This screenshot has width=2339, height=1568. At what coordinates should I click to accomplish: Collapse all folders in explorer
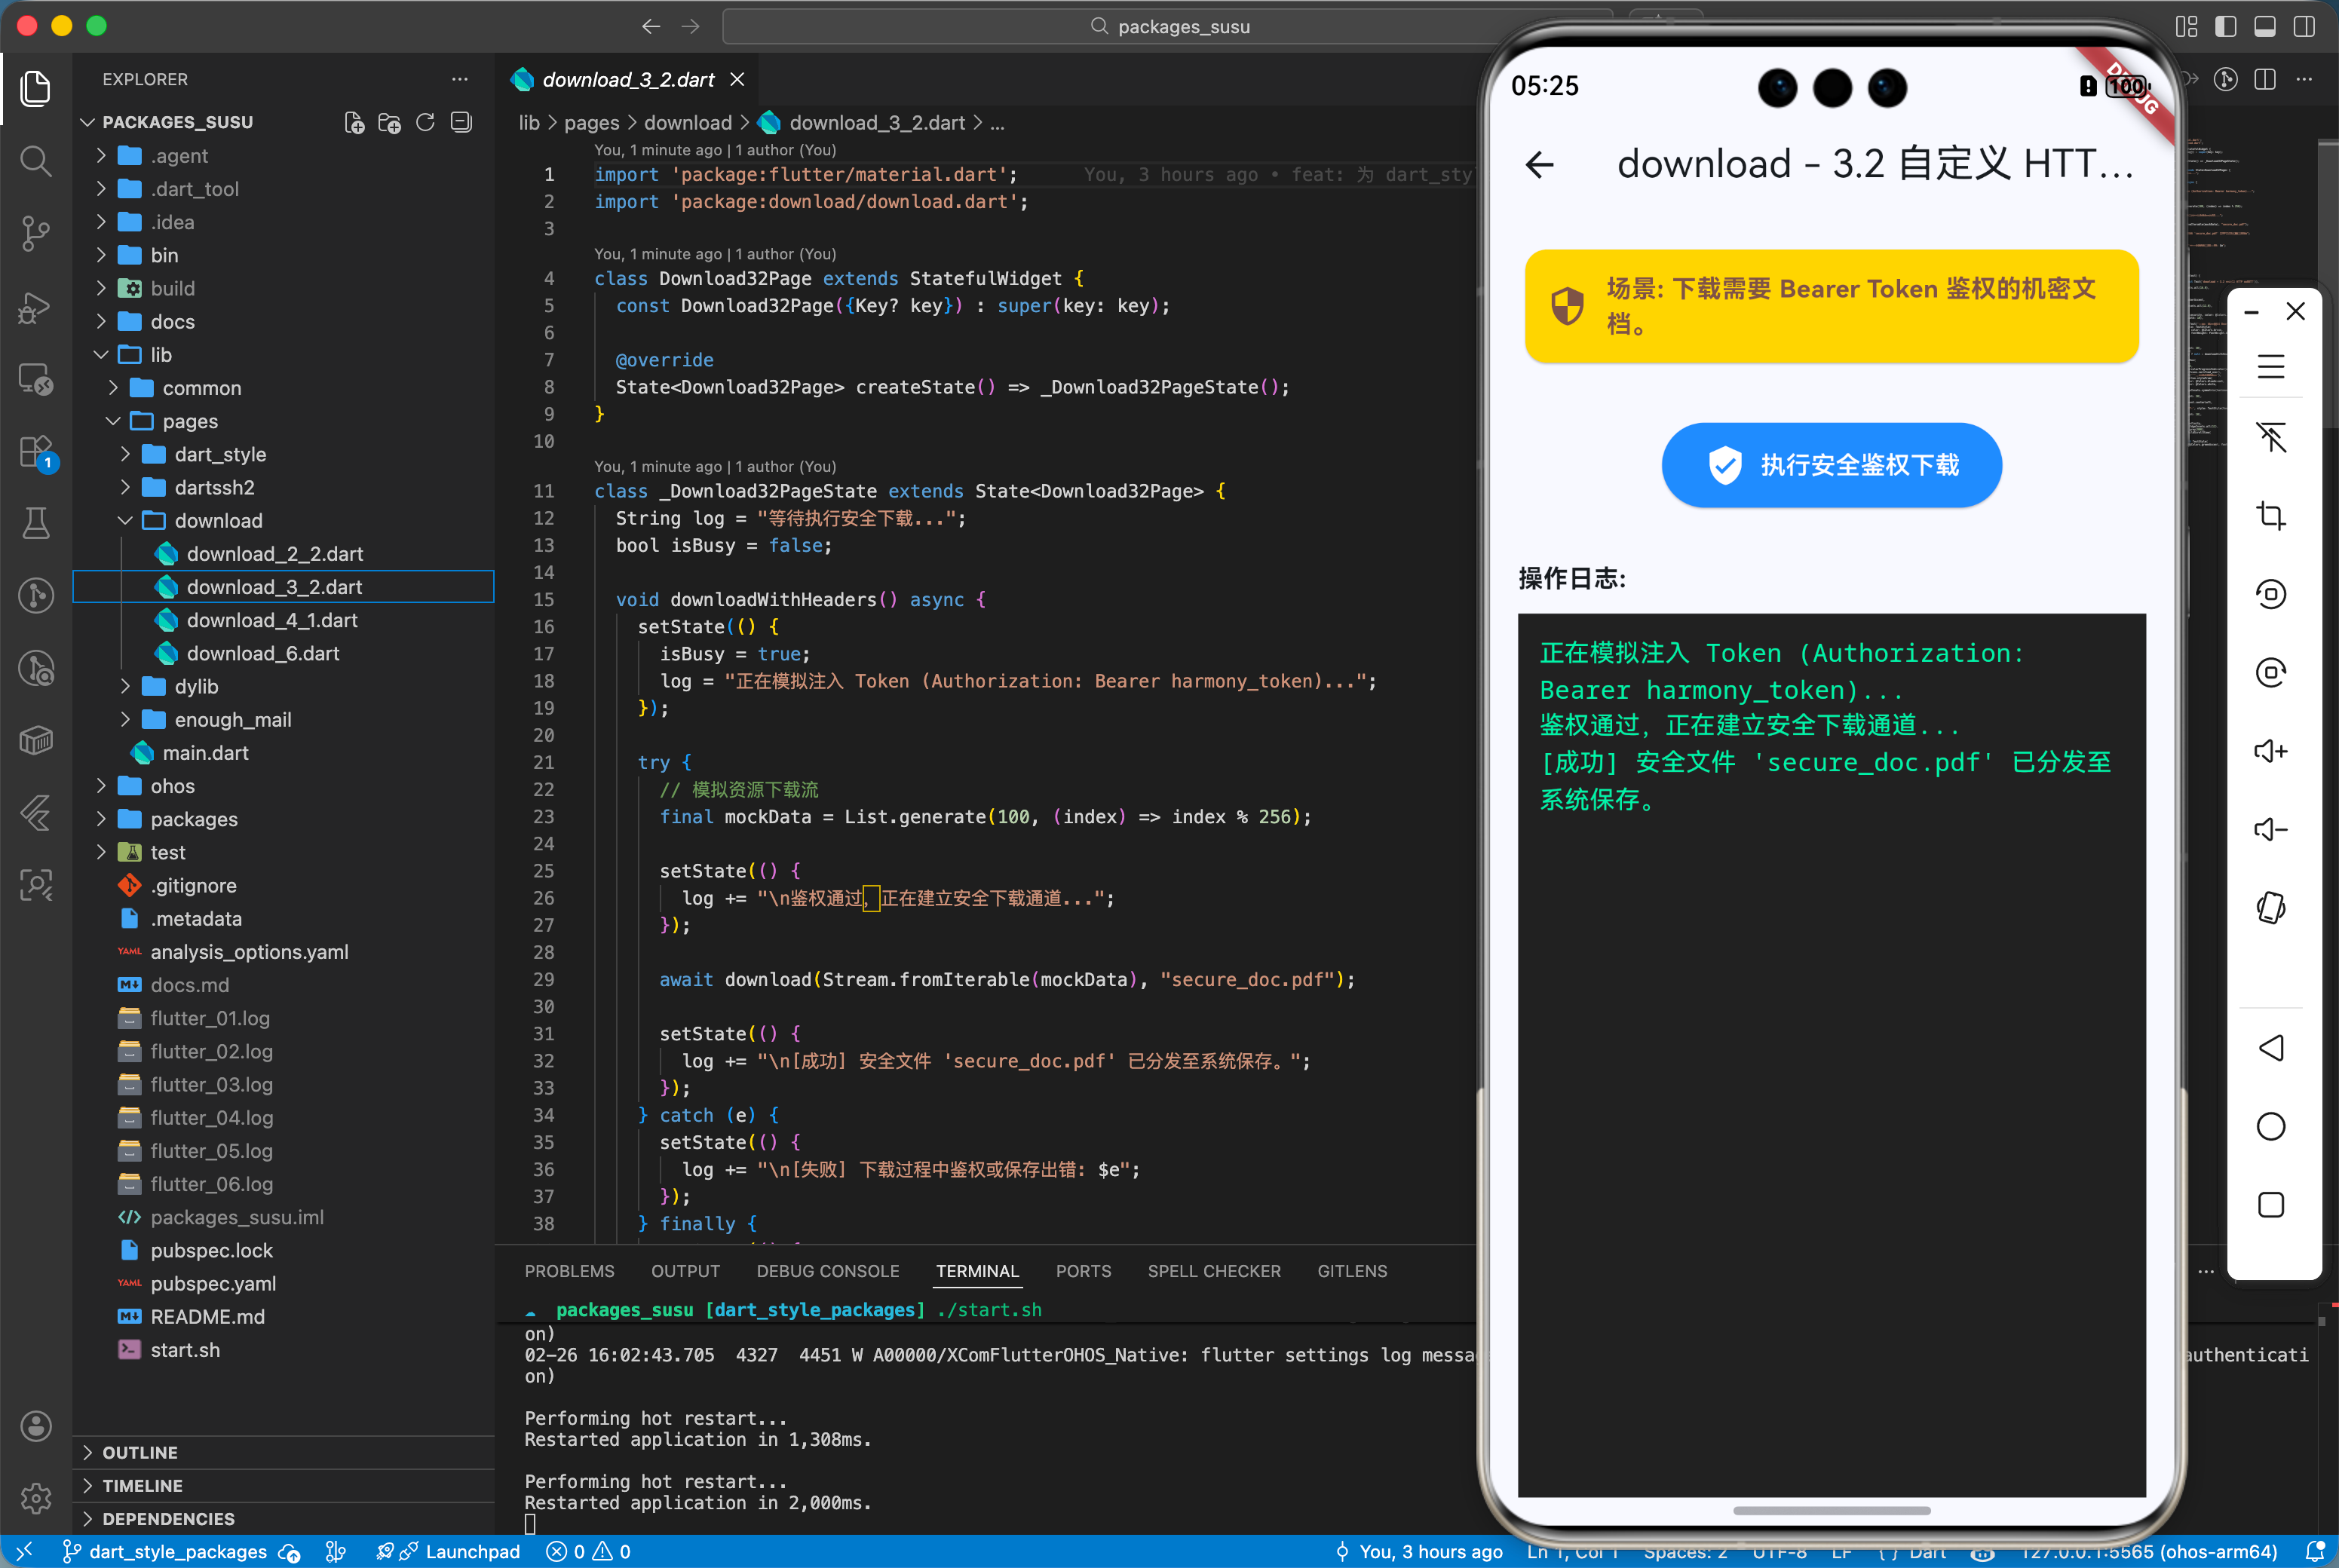[461, 122]
